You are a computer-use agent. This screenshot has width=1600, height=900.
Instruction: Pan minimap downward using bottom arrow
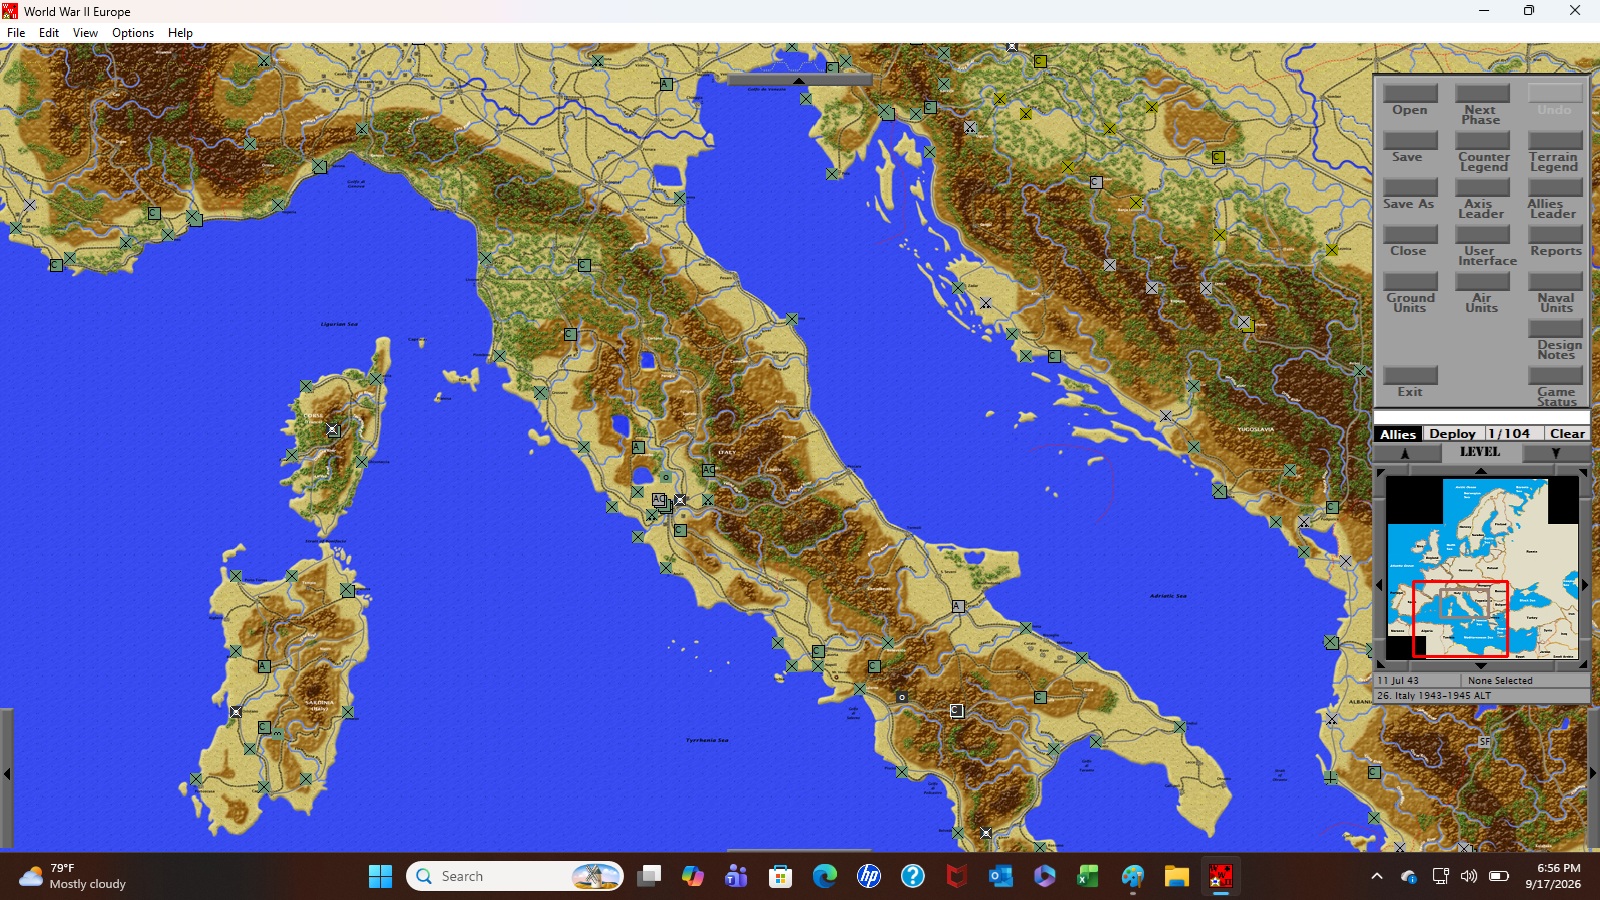tap(1481, 665)
